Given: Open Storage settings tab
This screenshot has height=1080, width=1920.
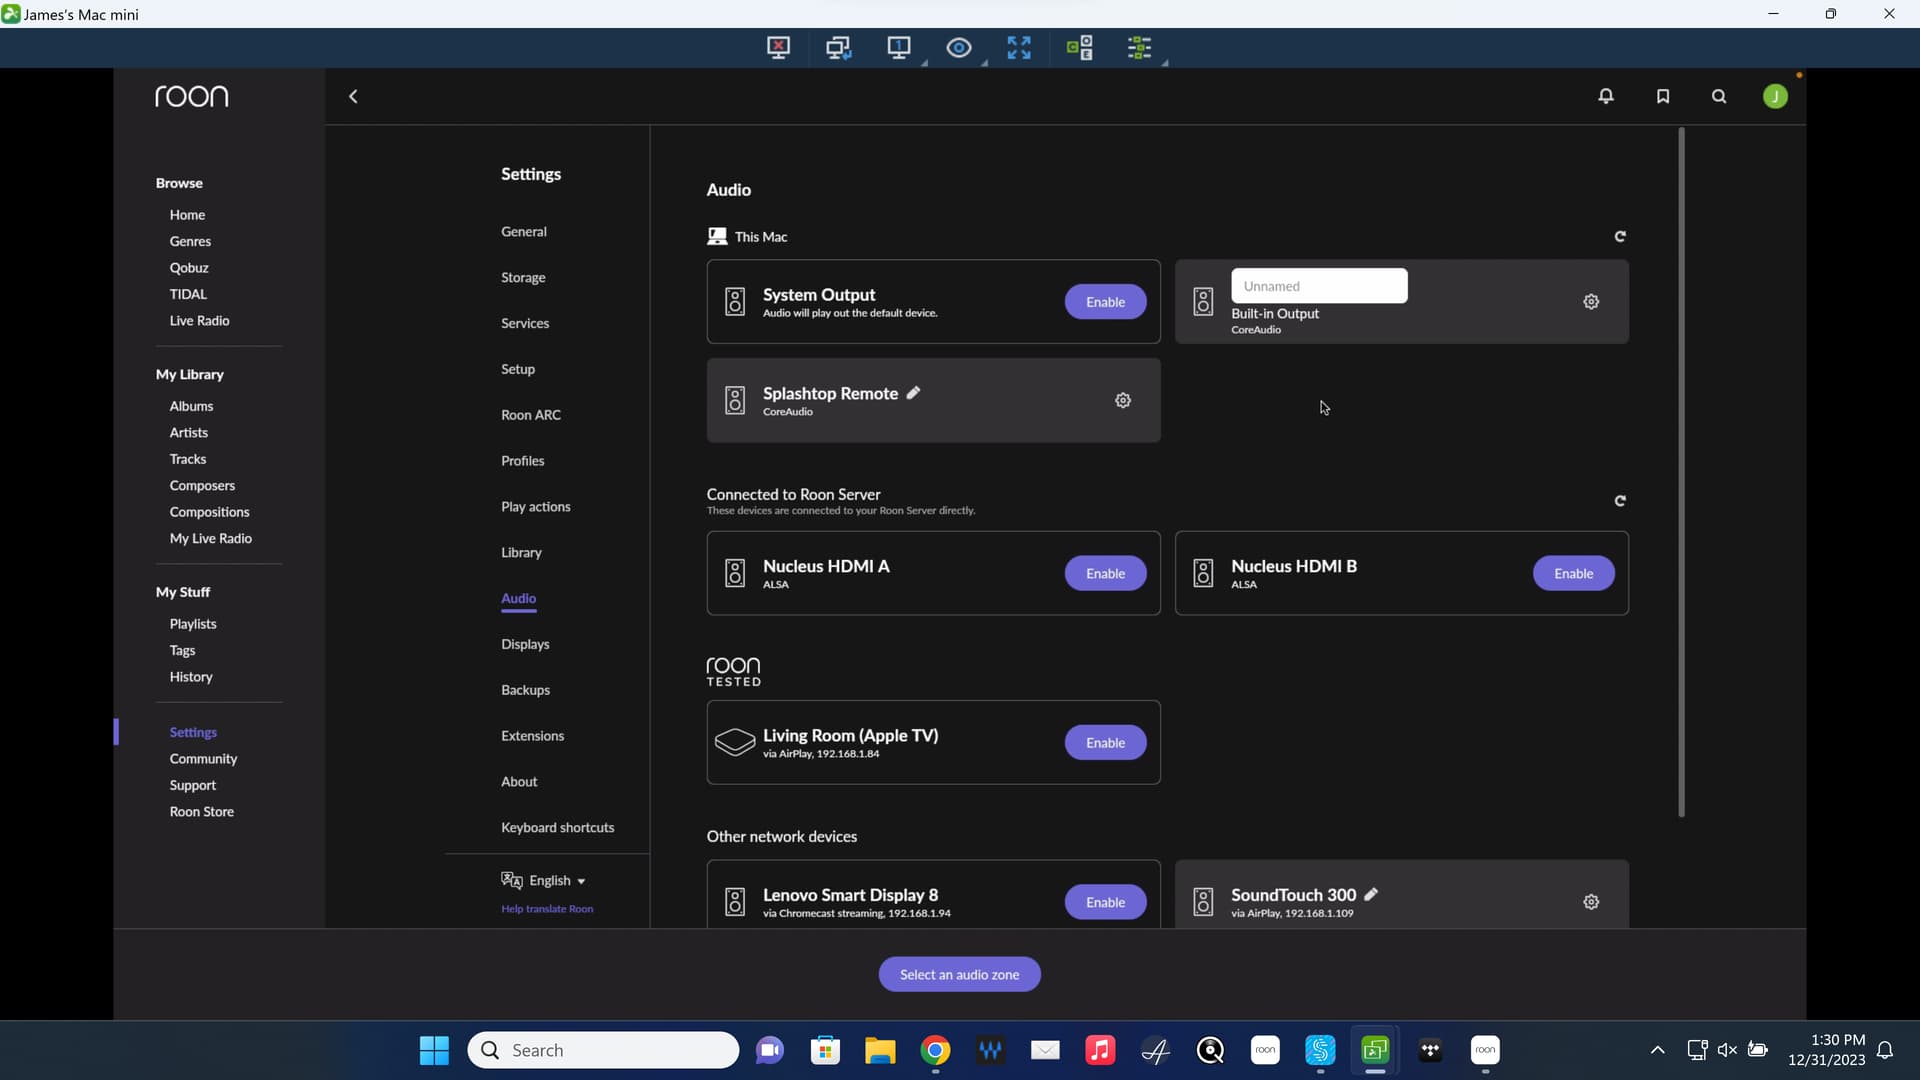Looking at the screenshot, I should (x=523, y=277).
